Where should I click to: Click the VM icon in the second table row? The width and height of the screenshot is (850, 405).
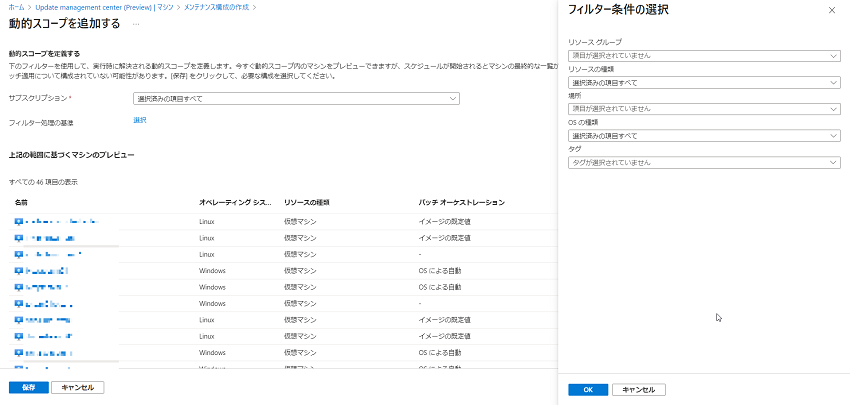pyautogui.click(x=19, y=238)
